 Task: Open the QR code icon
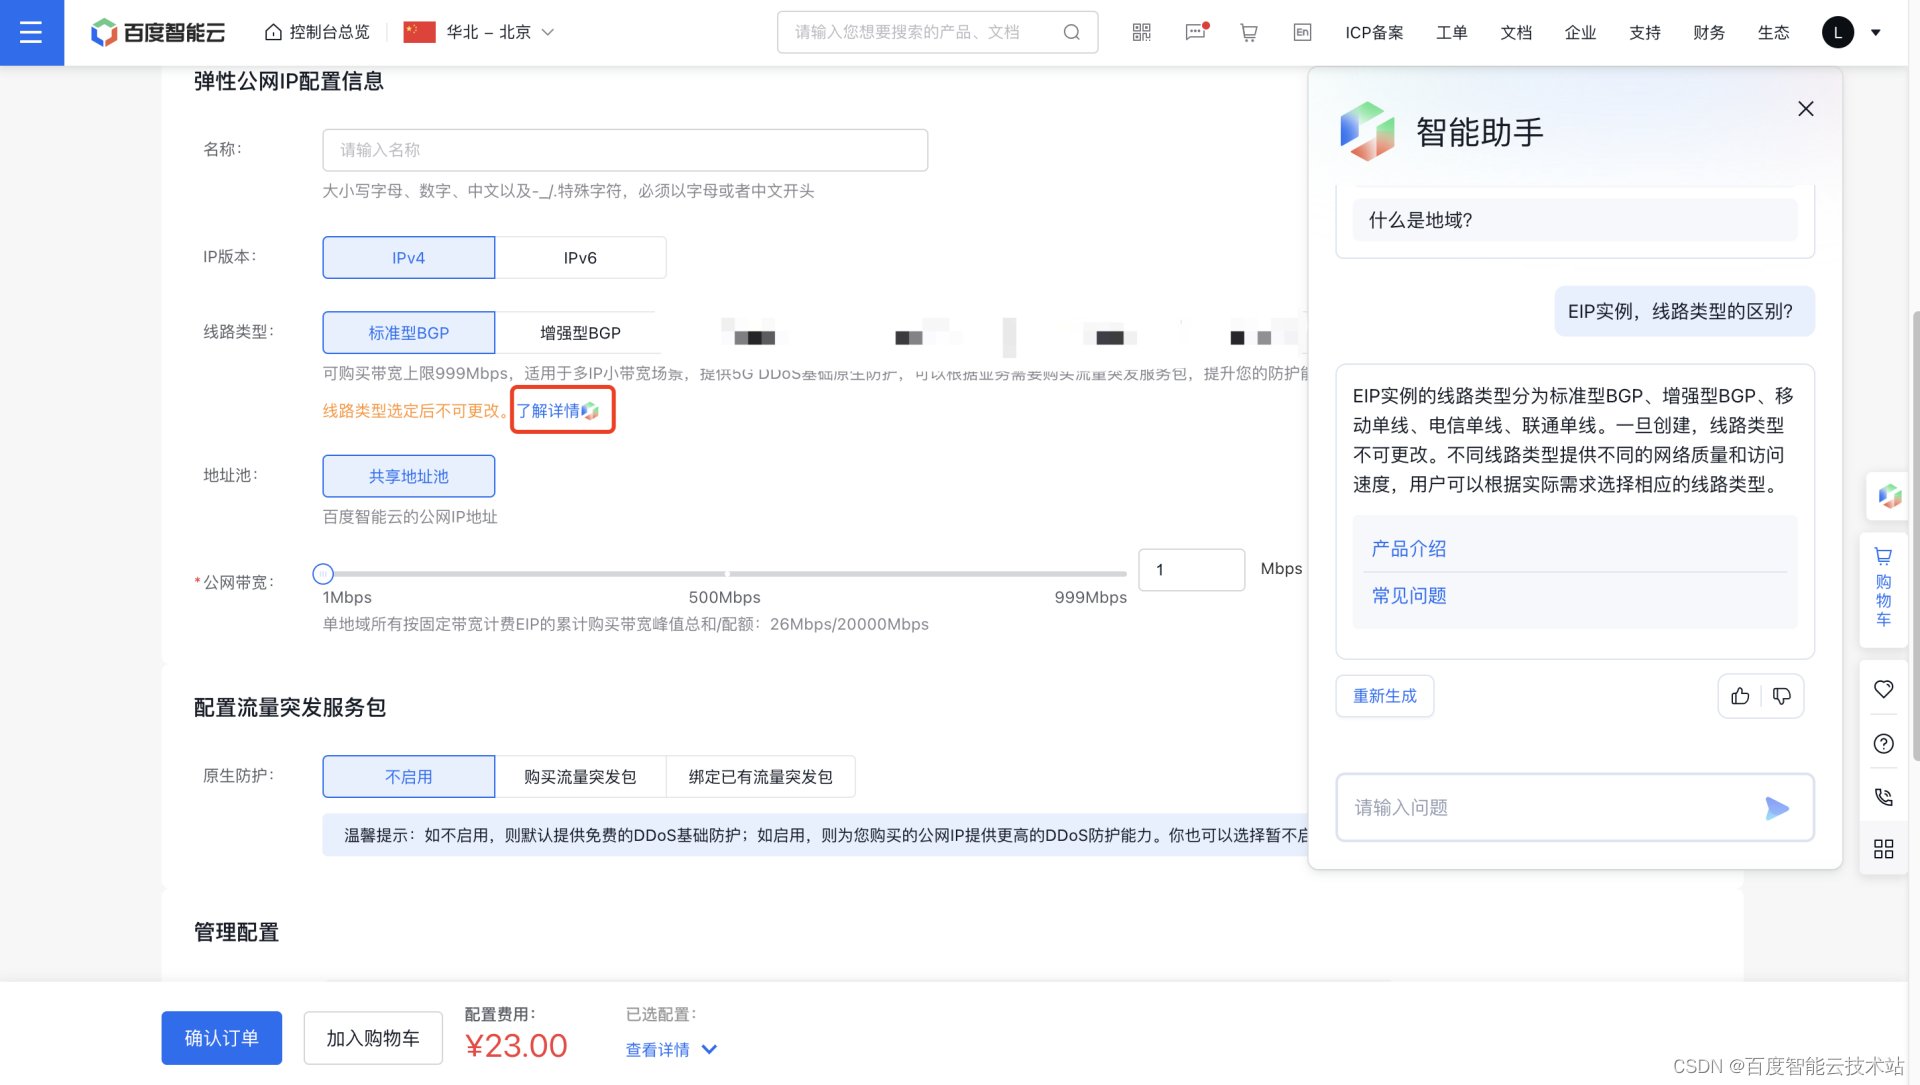(x=1141, y=32)
